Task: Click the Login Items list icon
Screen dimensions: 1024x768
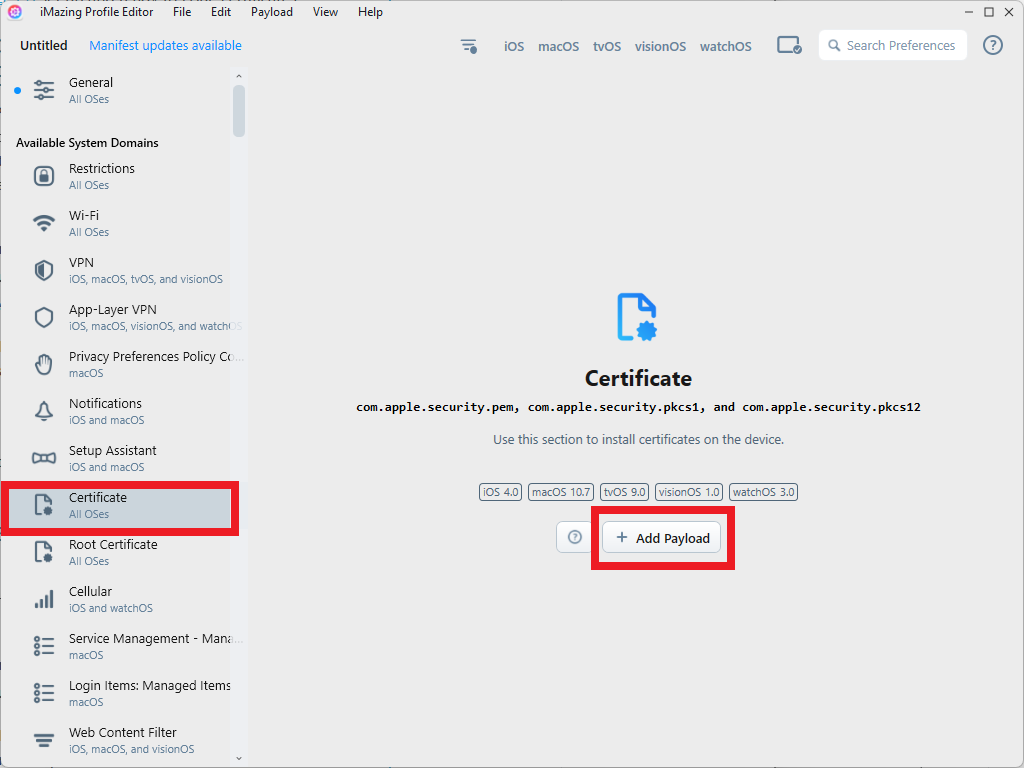Action: coord(44,693)
